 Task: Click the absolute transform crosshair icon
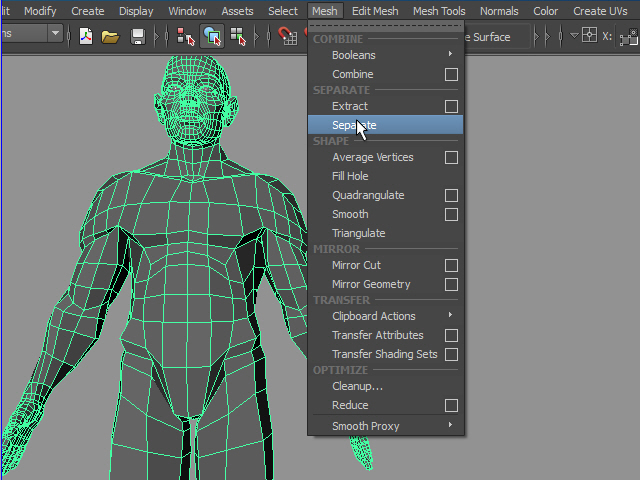[x=589, y=36]
